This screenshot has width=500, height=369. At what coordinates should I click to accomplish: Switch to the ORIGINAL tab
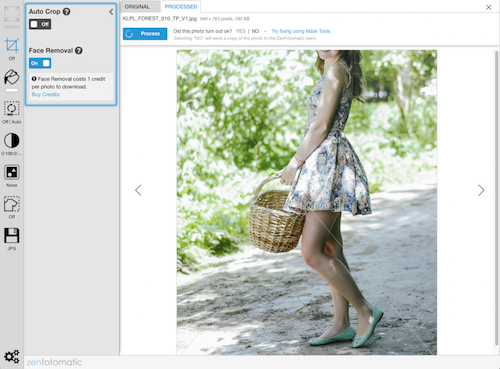[x=137, y=7]
